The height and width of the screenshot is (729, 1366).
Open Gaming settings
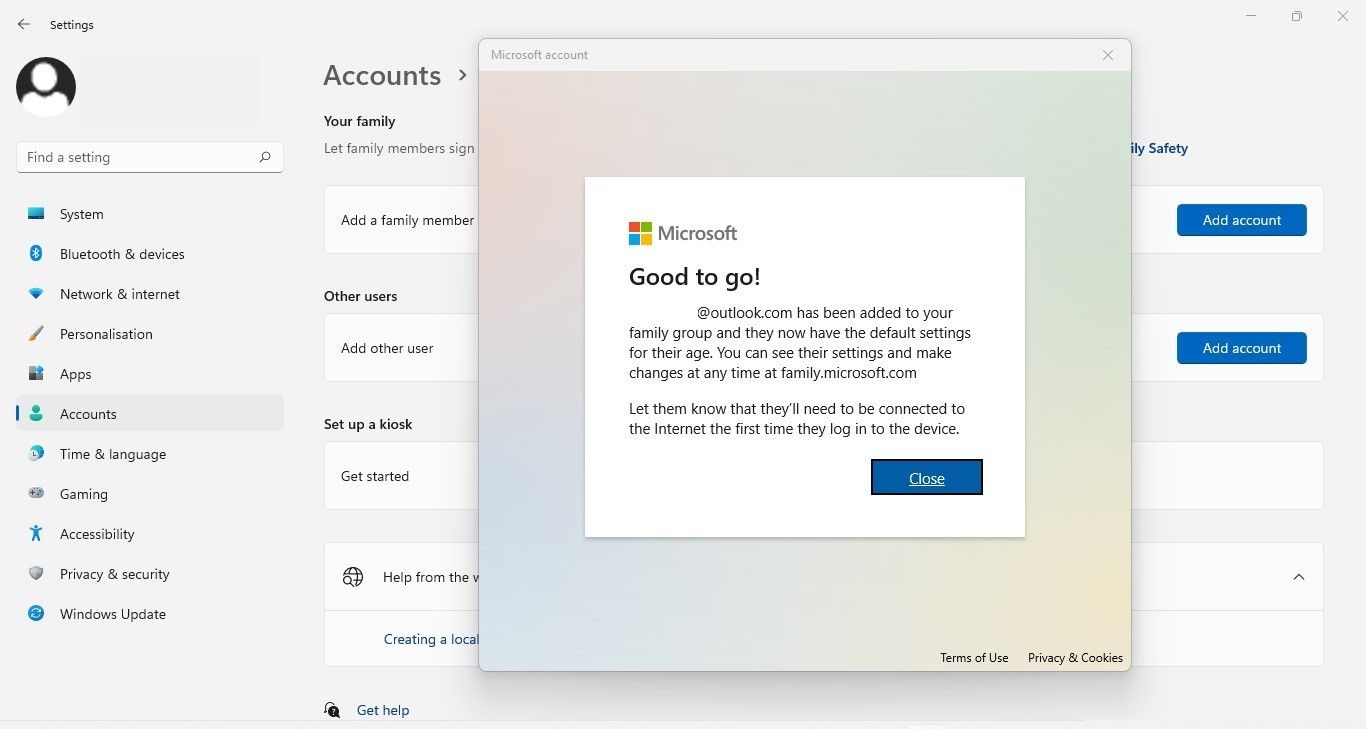pyautogui.click(x=150, y=494)
